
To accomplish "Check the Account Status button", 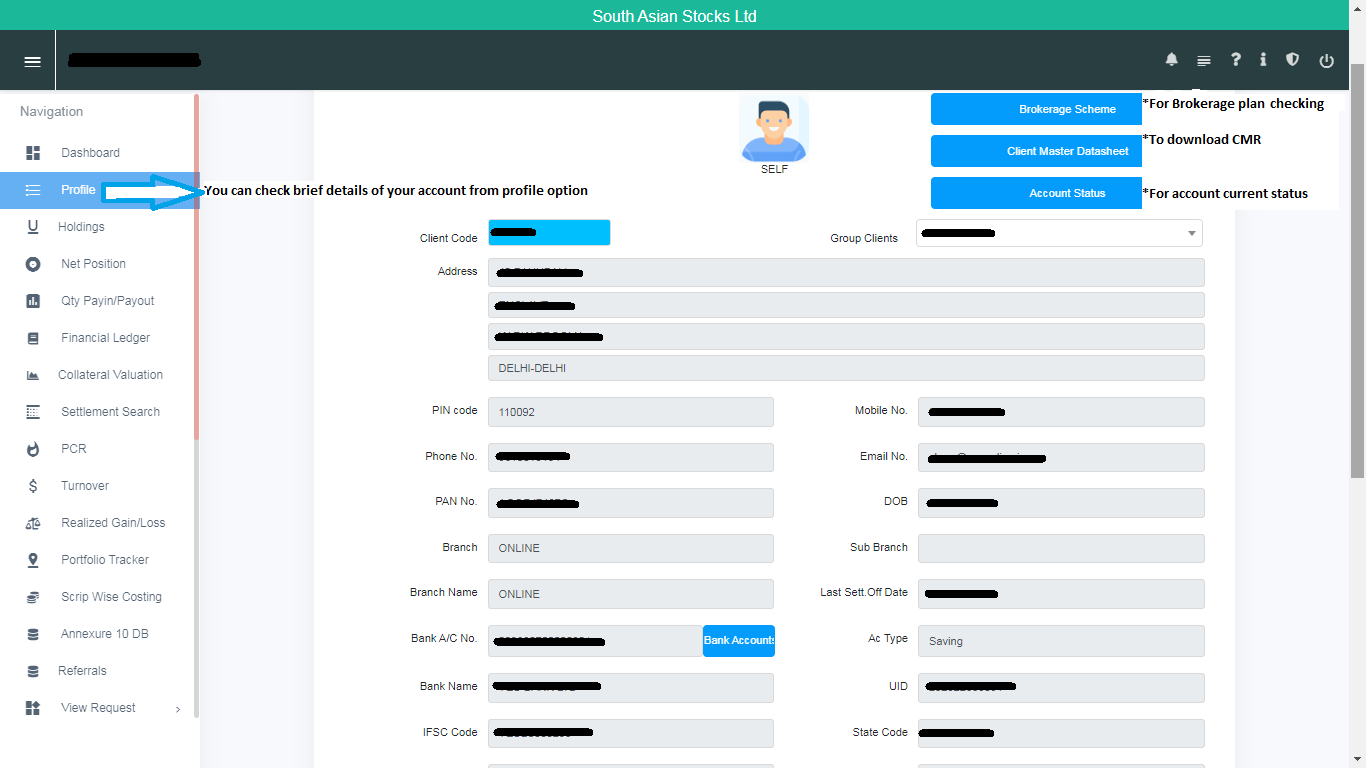I will pos(1036,193).
